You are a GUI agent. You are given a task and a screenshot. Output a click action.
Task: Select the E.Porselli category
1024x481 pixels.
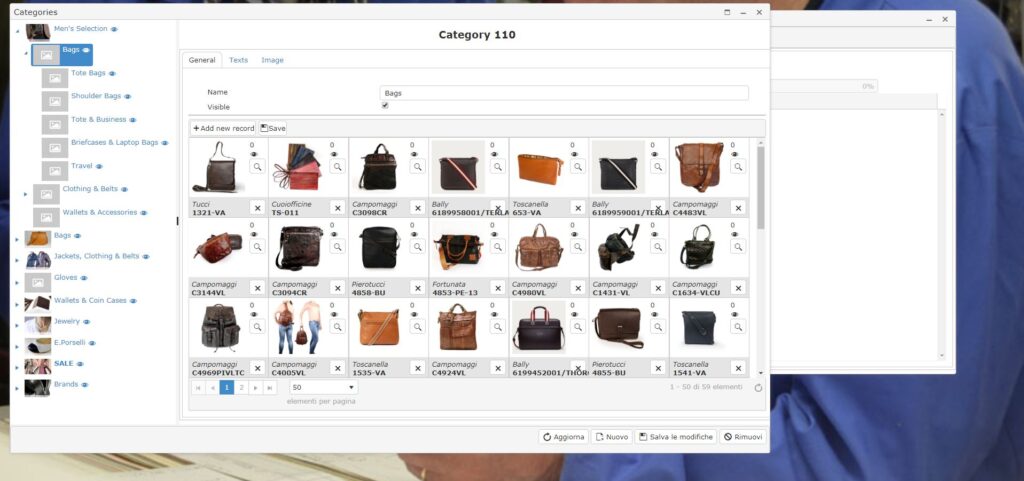point(71,342)
